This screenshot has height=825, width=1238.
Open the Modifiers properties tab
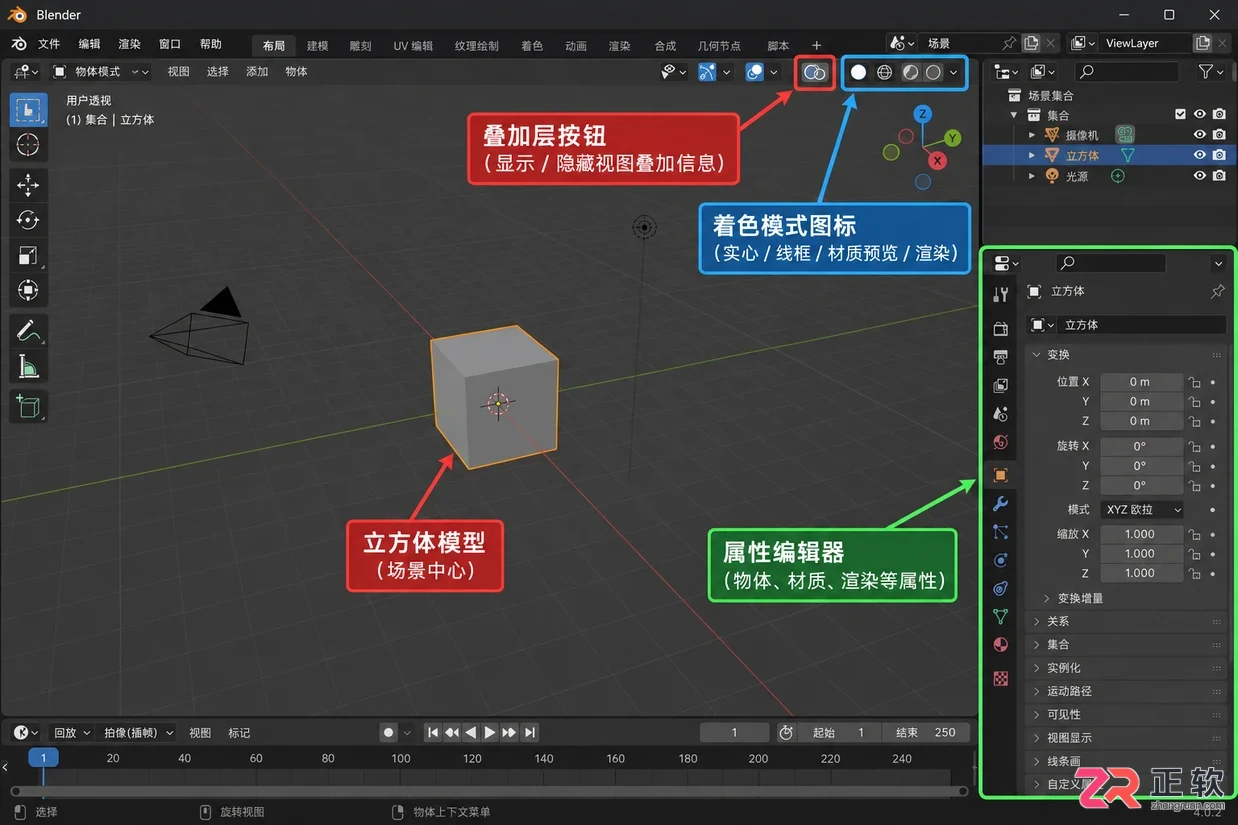pos(1000,504)
